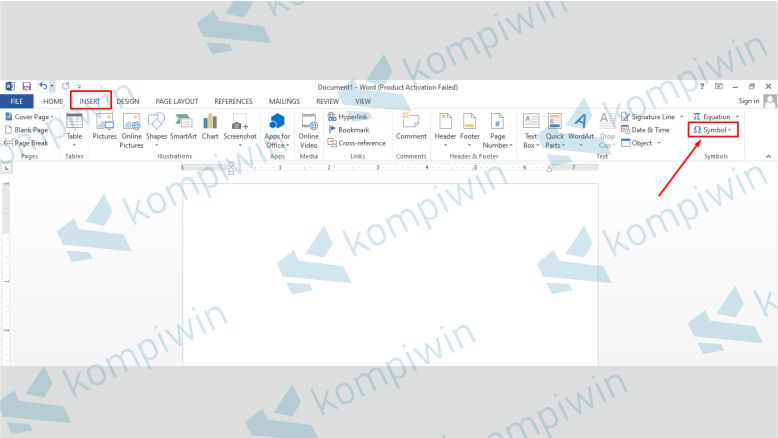Insert Date & Time
Viewport: 778px width, 438px height.
click(x=645, y=130)
